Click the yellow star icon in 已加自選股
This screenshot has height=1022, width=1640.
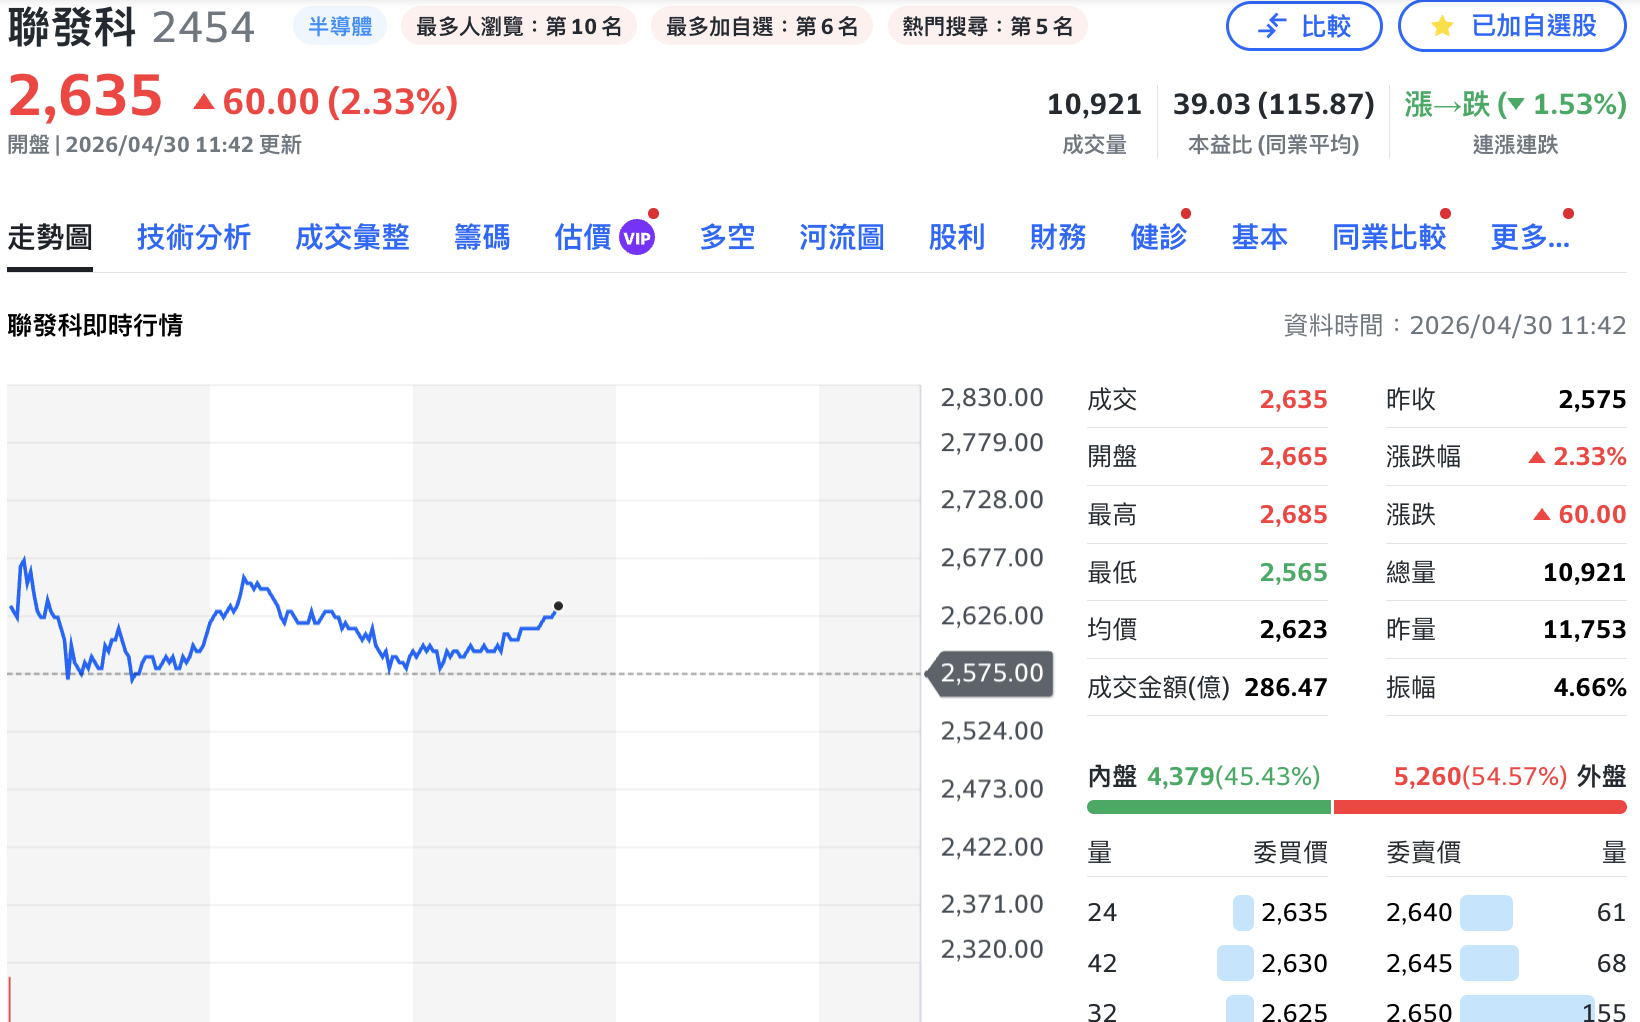(1441, 26)
